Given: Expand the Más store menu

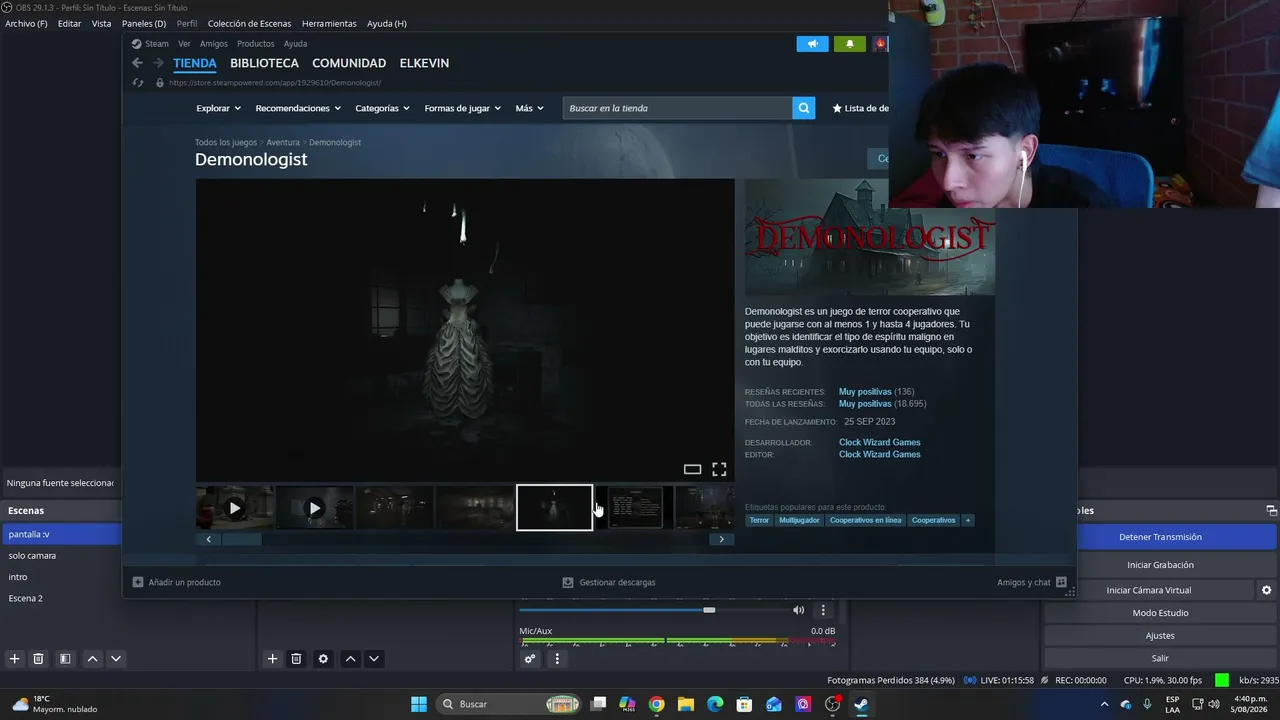Looking at the screenshot, I should point(530,108).
